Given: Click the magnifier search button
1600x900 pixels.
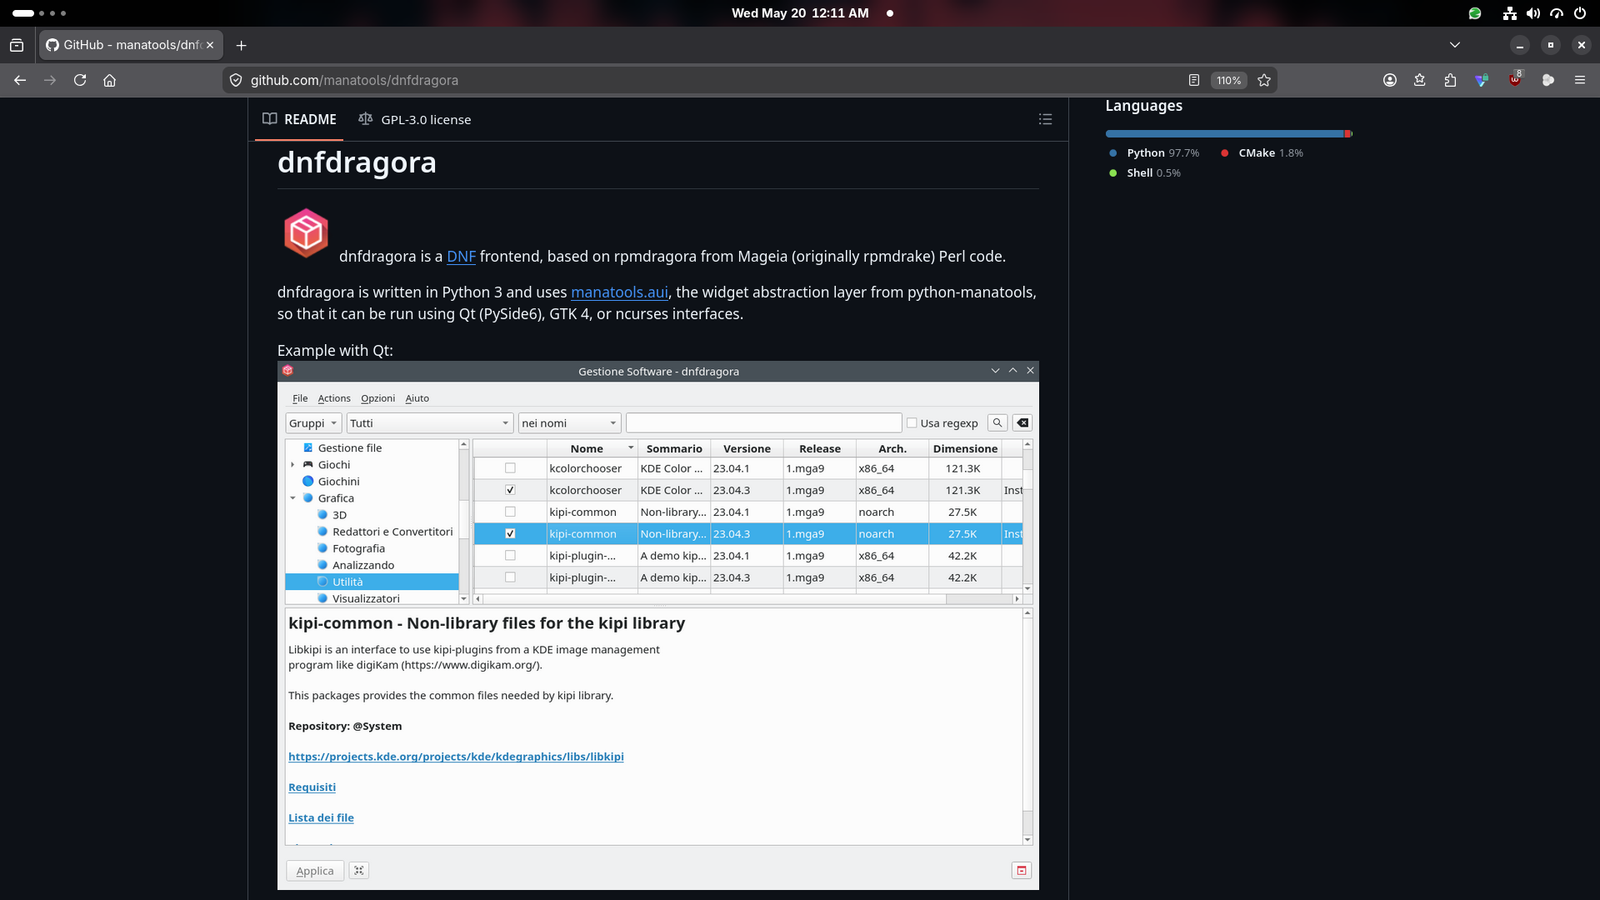Looking at the screenshot, I should pos(997,423).
